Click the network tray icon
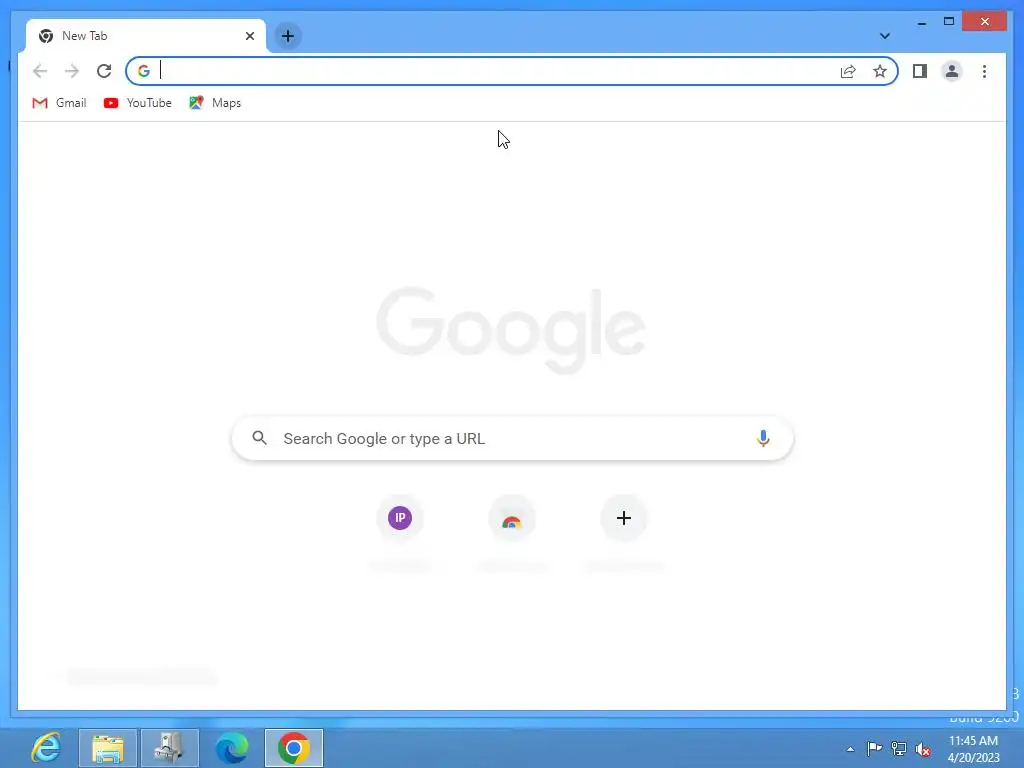The image size is (1024, 768). pos(899,748)
